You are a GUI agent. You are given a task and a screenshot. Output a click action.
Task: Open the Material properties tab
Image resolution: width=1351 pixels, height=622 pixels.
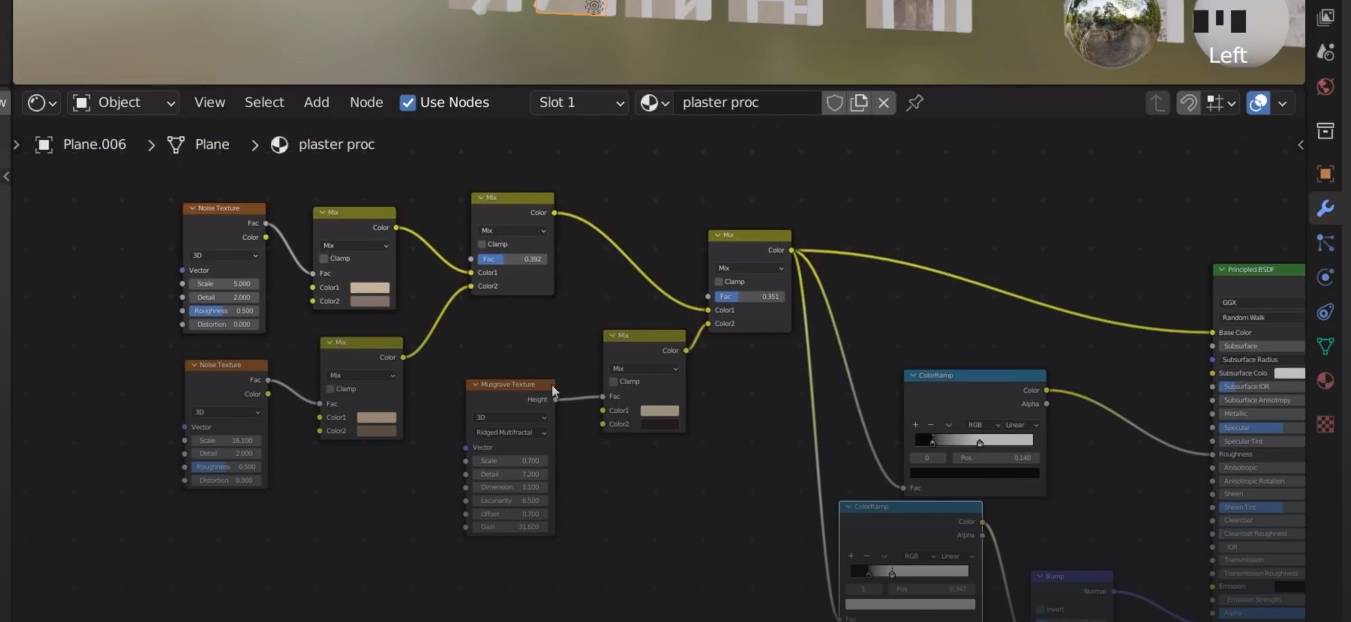[1325, 380]
